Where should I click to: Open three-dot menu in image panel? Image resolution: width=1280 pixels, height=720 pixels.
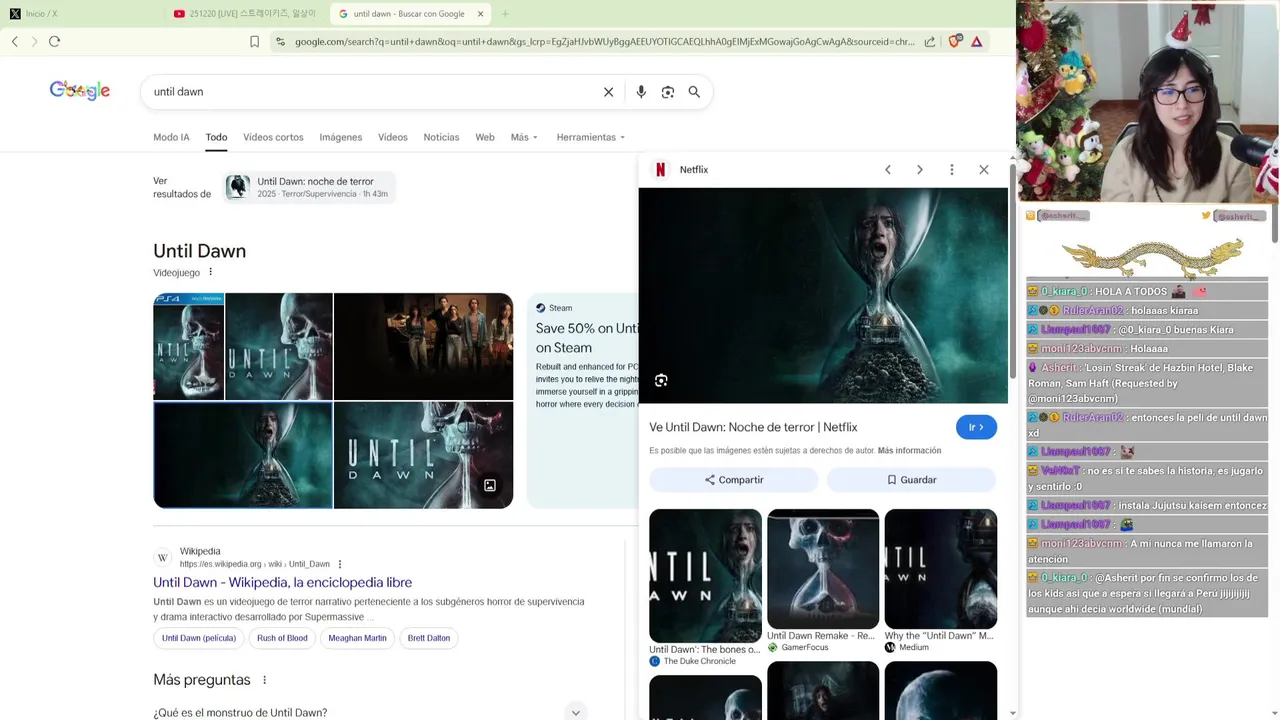[x=952, y=170]
